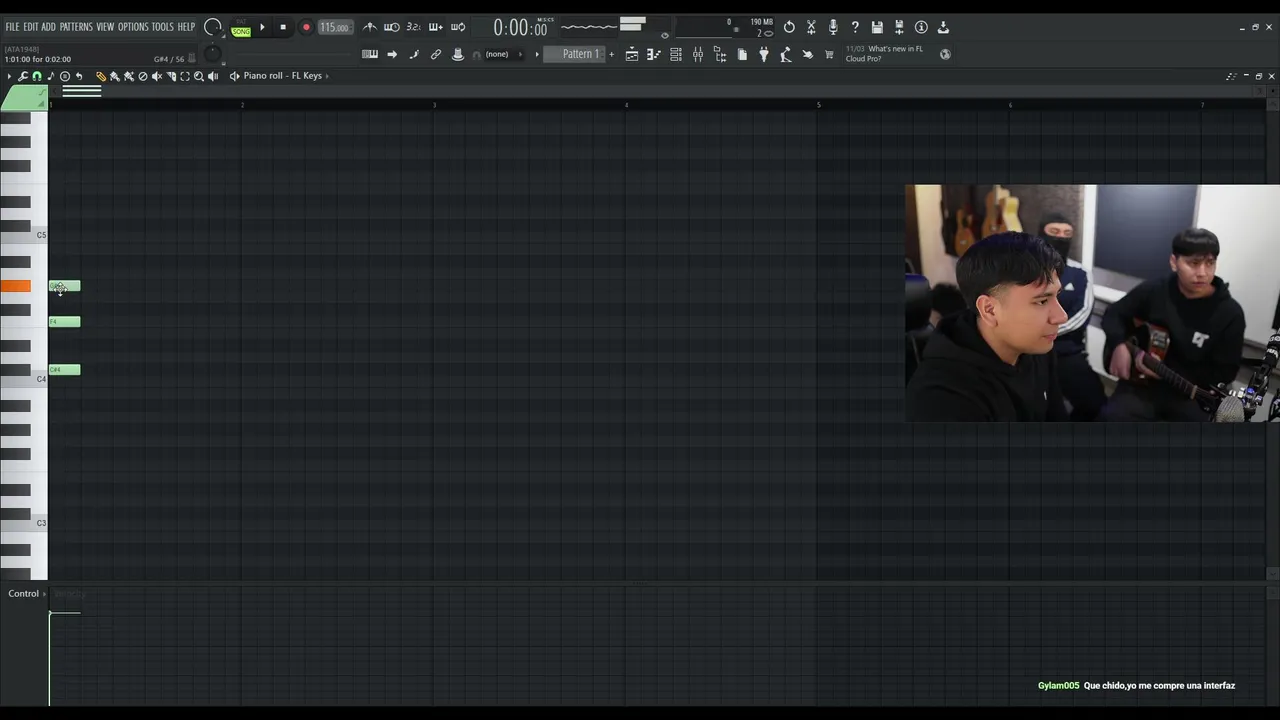Open the HELP menu
This screenshot has width=1280, height=720.
186,27
